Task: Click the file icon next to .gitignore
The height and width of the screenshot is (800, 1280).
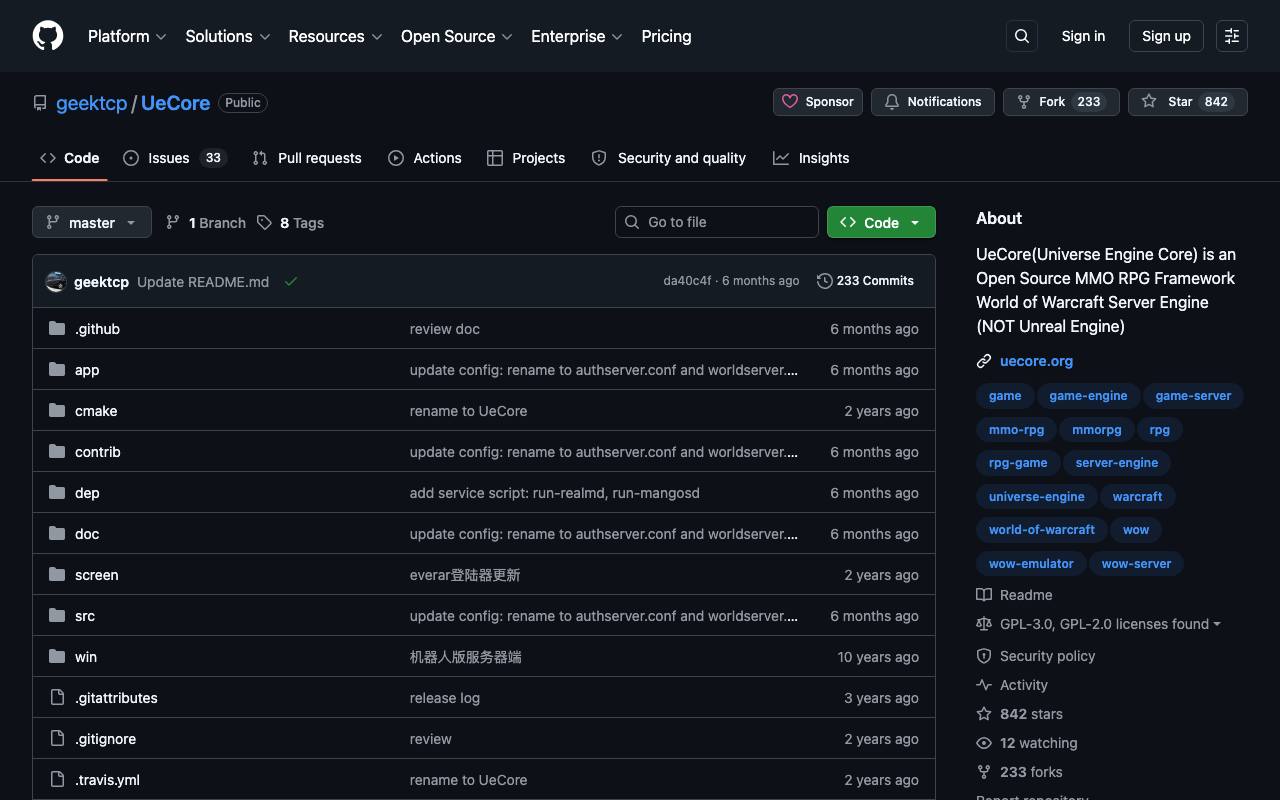Action: (57, 738)
